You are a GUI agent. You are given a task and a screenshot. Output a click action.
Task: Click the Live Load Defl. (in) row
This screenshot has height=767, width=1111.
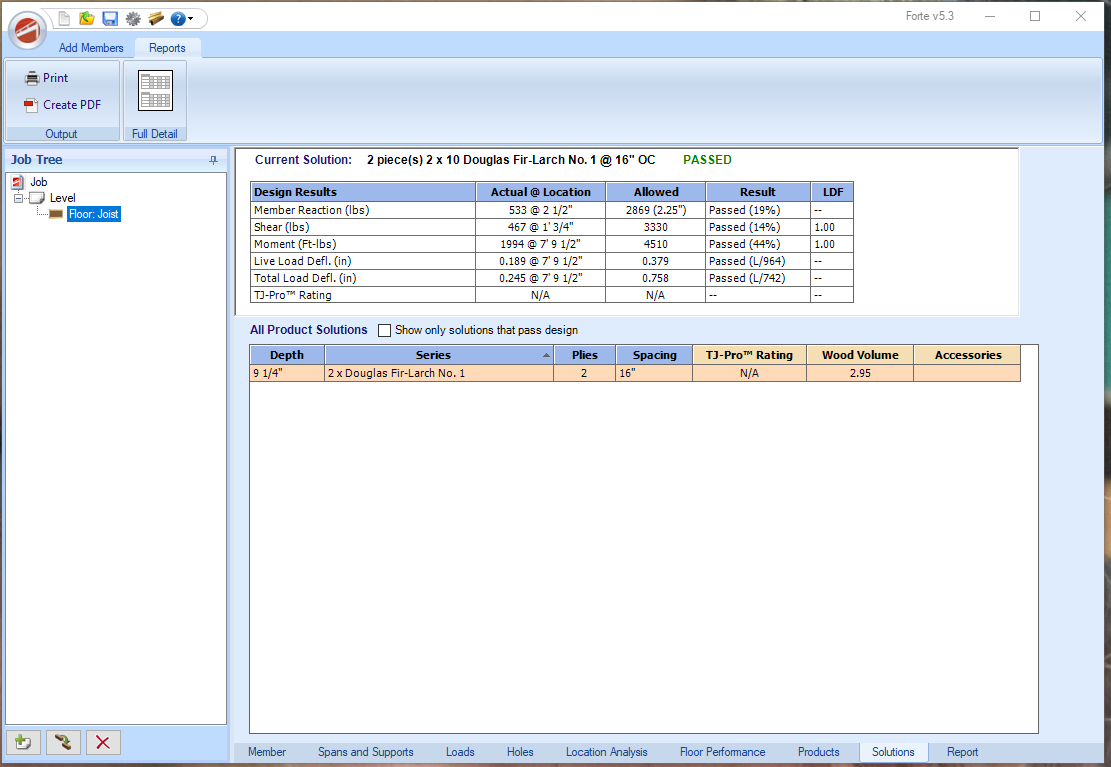pyautogui.click(x=552, y=261)
